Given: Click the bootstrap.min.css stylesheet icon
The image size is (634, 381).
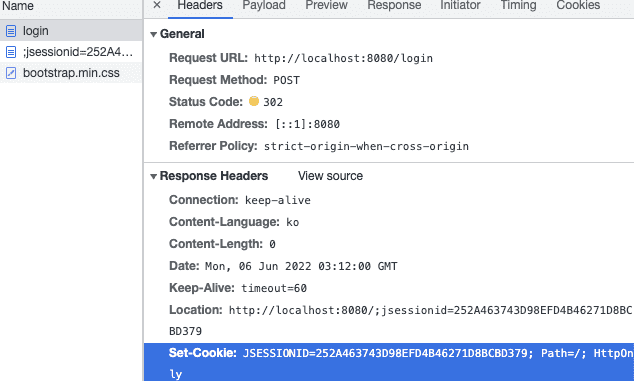Looking at the screenshot, I should 11,73.
